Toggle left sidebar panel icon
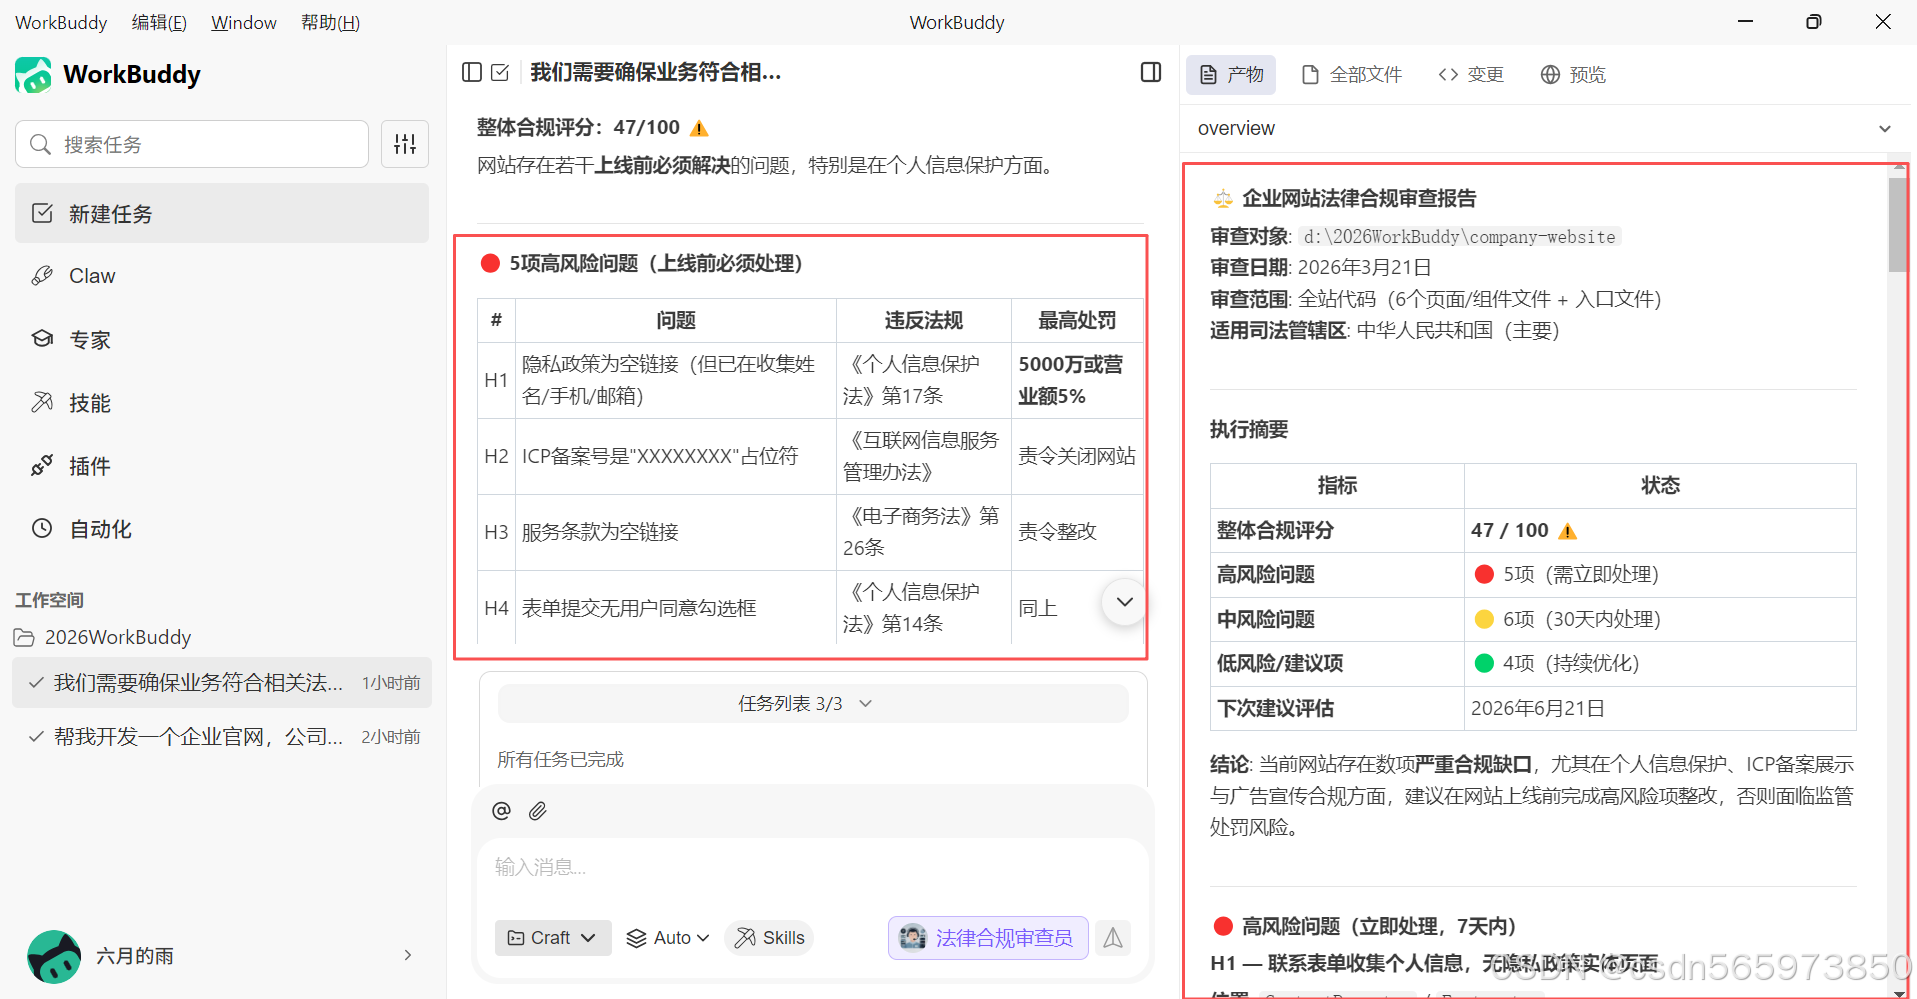Image resolution: width=1917 pixels, height=999 pixels. [x=472, y=72]
